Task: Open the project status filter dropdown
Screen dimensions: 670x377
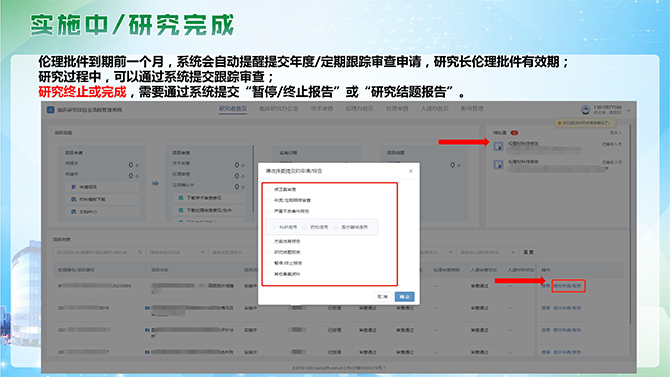Action: coord(176,252)
